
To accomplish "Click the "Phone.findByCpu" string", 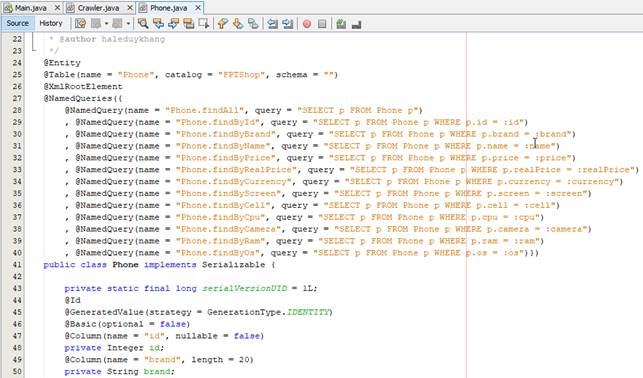I will [x=220, y=217].
